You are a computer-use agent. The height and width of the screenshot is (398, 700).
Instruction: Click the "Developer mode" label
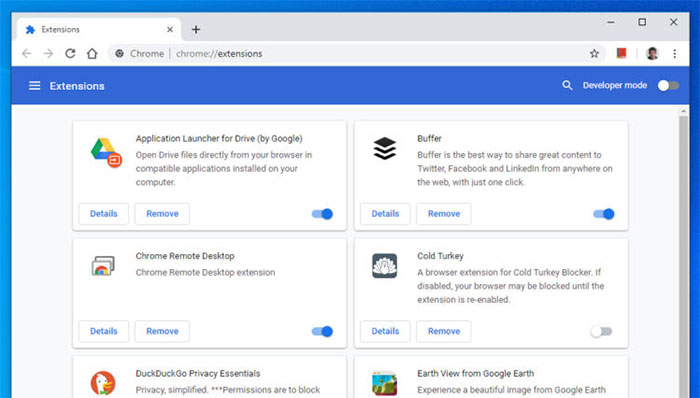(615, 85)
